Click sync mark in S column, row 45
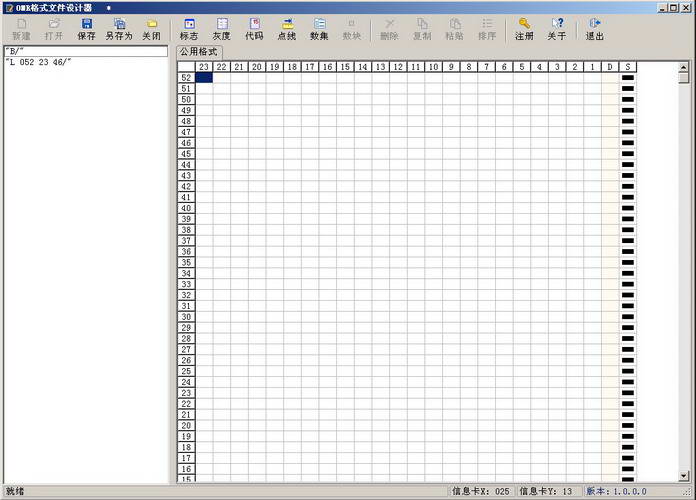This screenshot has height=500, width=696. click(x=628, y=154)
